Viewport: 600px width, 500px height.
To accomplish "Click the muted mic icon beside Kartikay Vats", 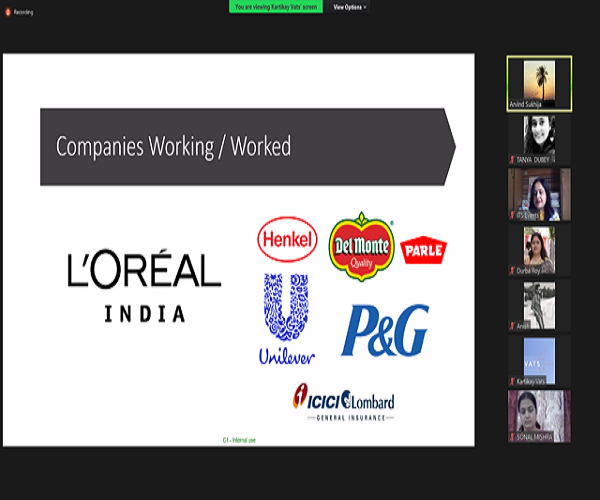I will click(512, 381).
